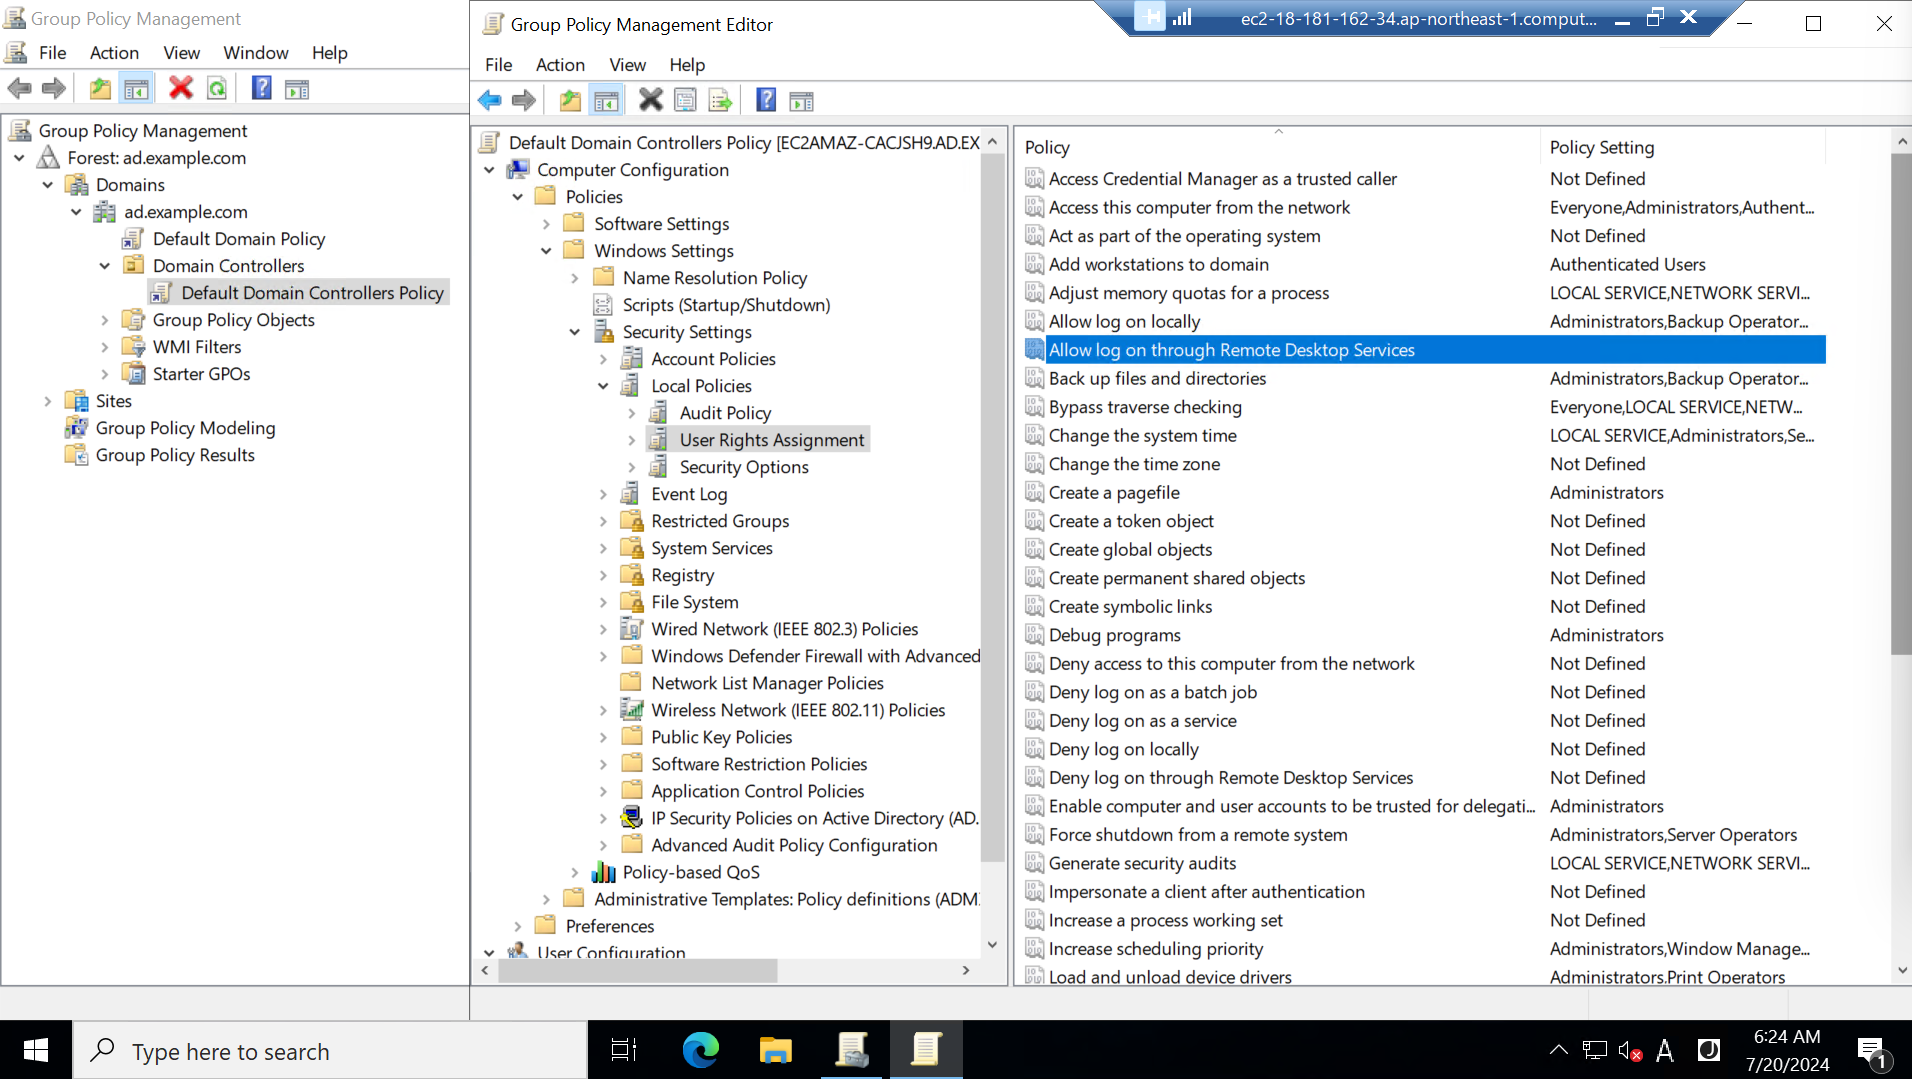This screenshot has height=1079, width=1912.
Task: Click Group Policy Management taskbar icon
Action: click(851, 1050)
